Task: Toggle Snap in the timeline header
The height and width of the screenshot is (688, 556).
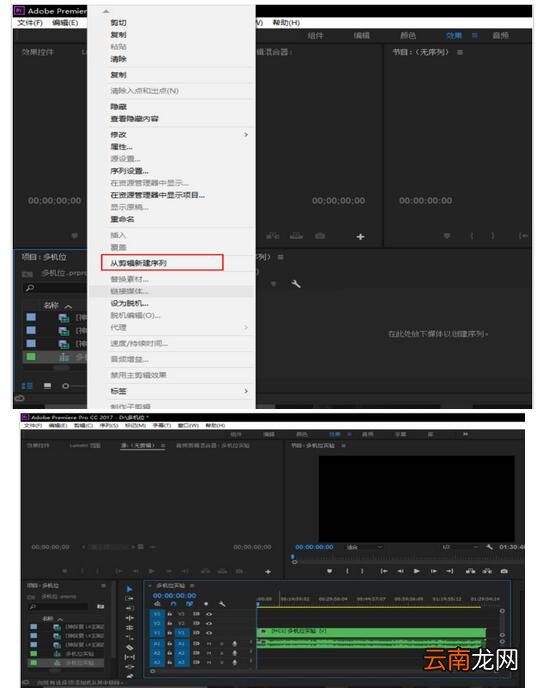Action: tap(173, 604)
